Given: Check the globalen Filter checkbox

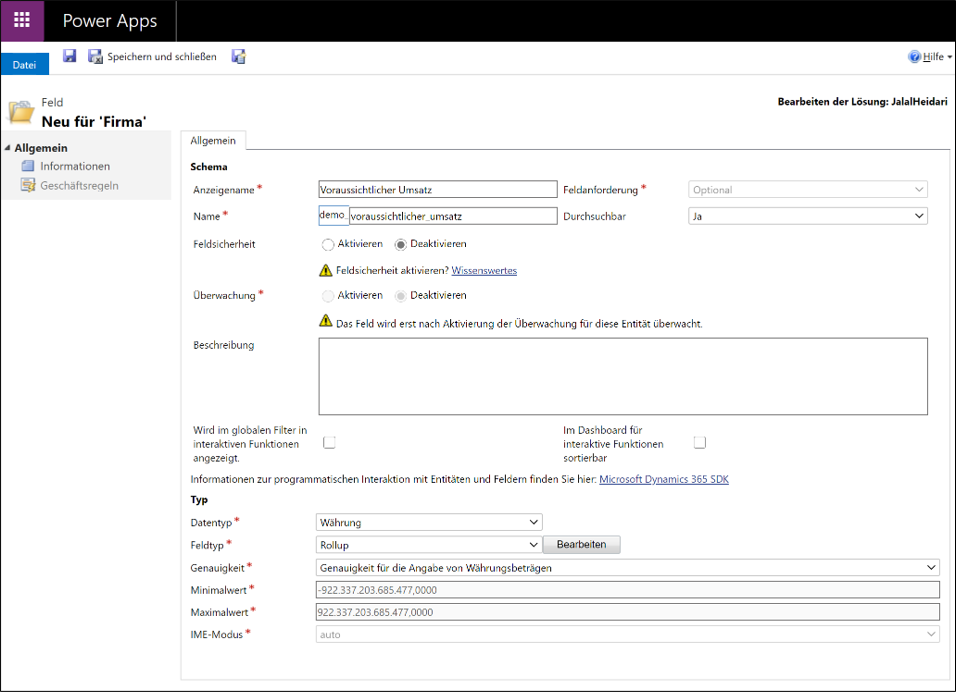Looking at the screenshot, I should 329,442.
